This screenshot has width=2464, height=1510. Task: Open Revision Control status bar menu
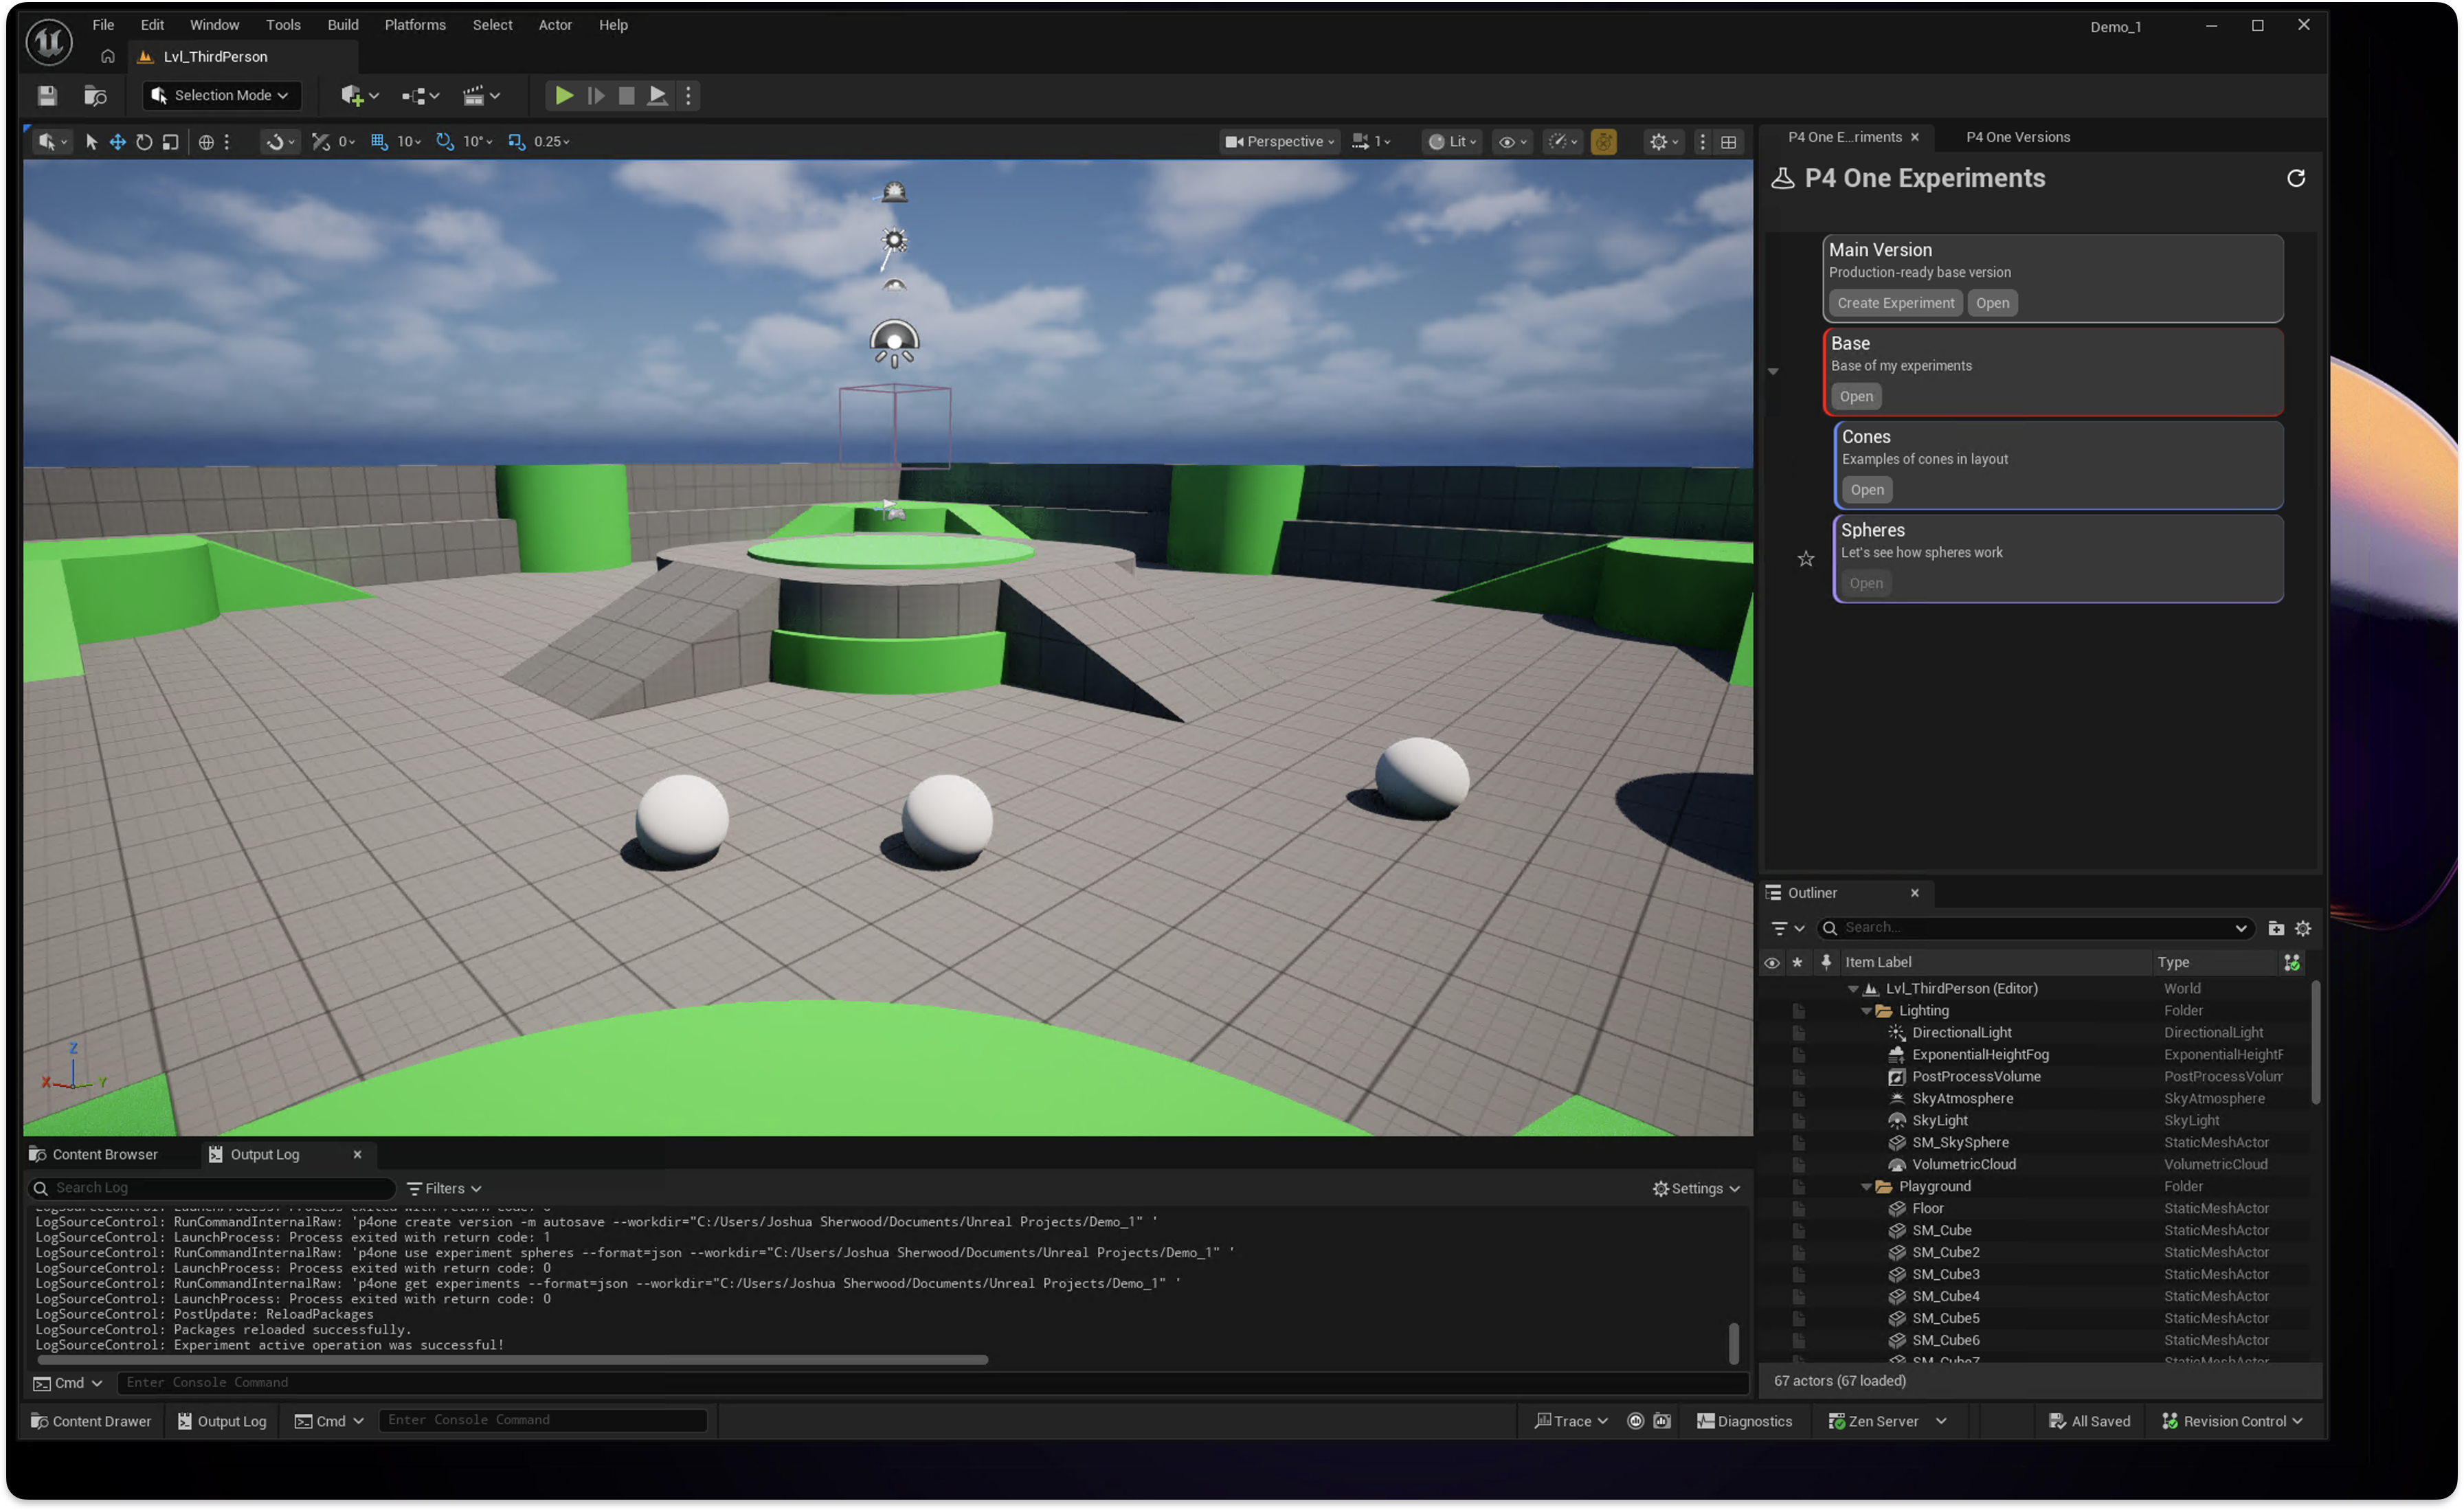(x=2232, y=1421)
